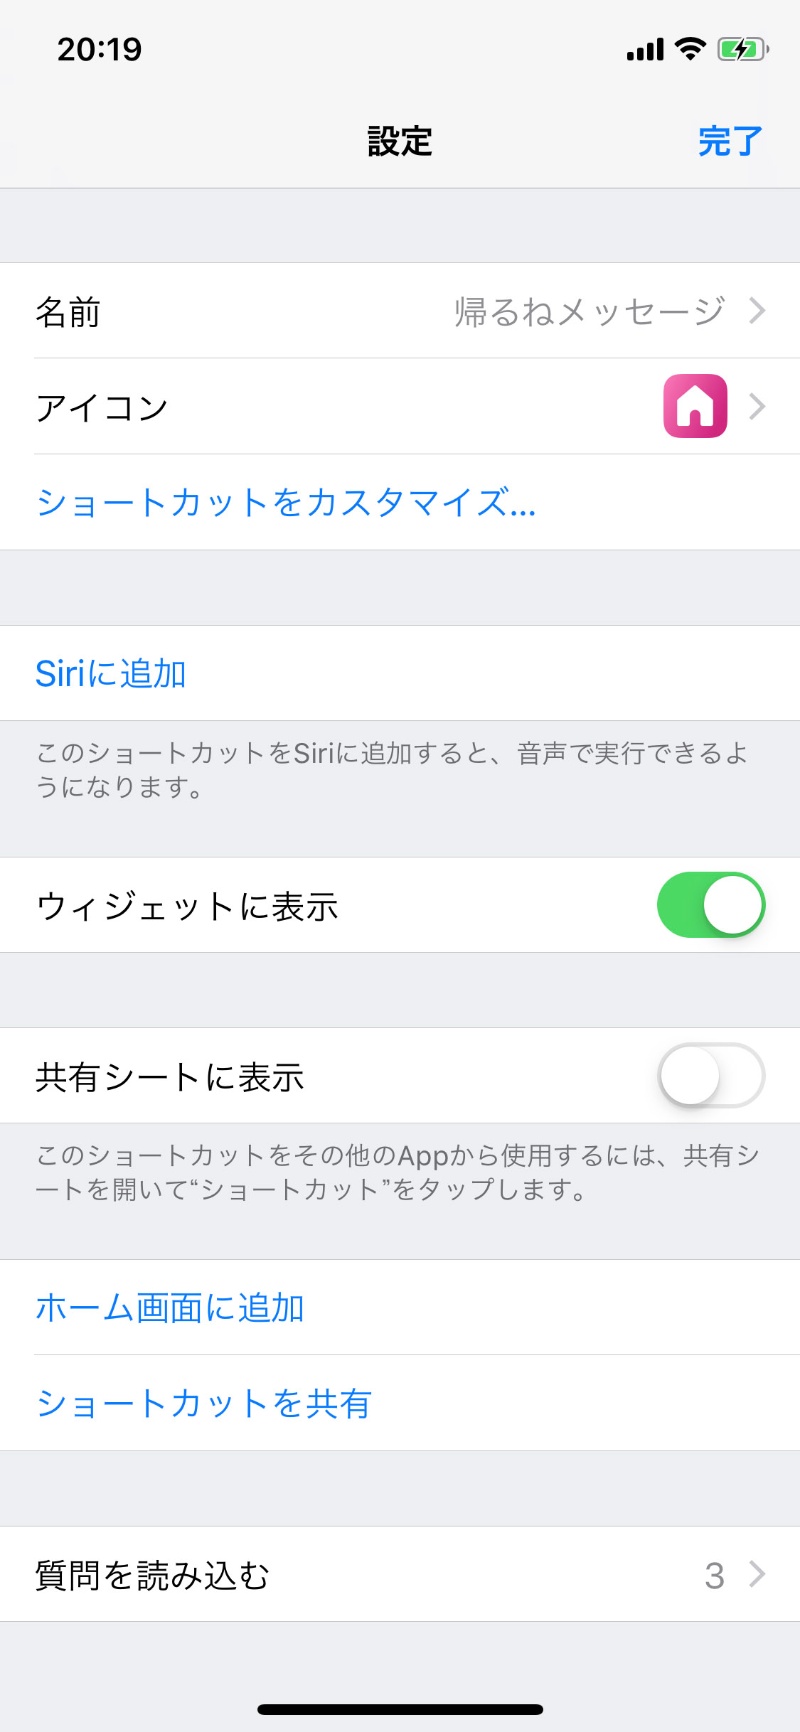This screenshot has width=800, height=1732.
Task: Tap ショートカットを共有
Action: click(204, 1403)
